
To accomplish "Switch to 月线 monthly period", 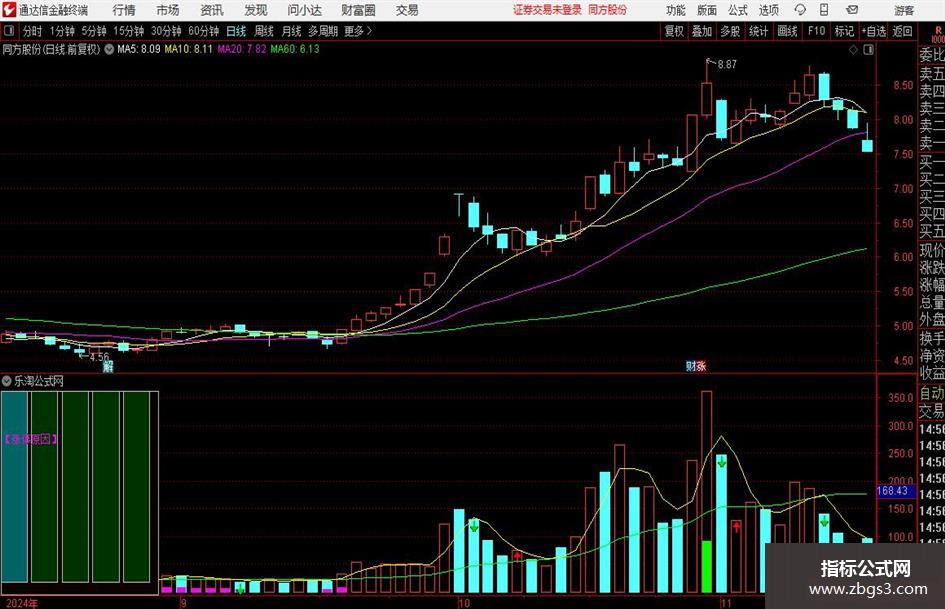I will pyautogui.click(x=291, y=31).
